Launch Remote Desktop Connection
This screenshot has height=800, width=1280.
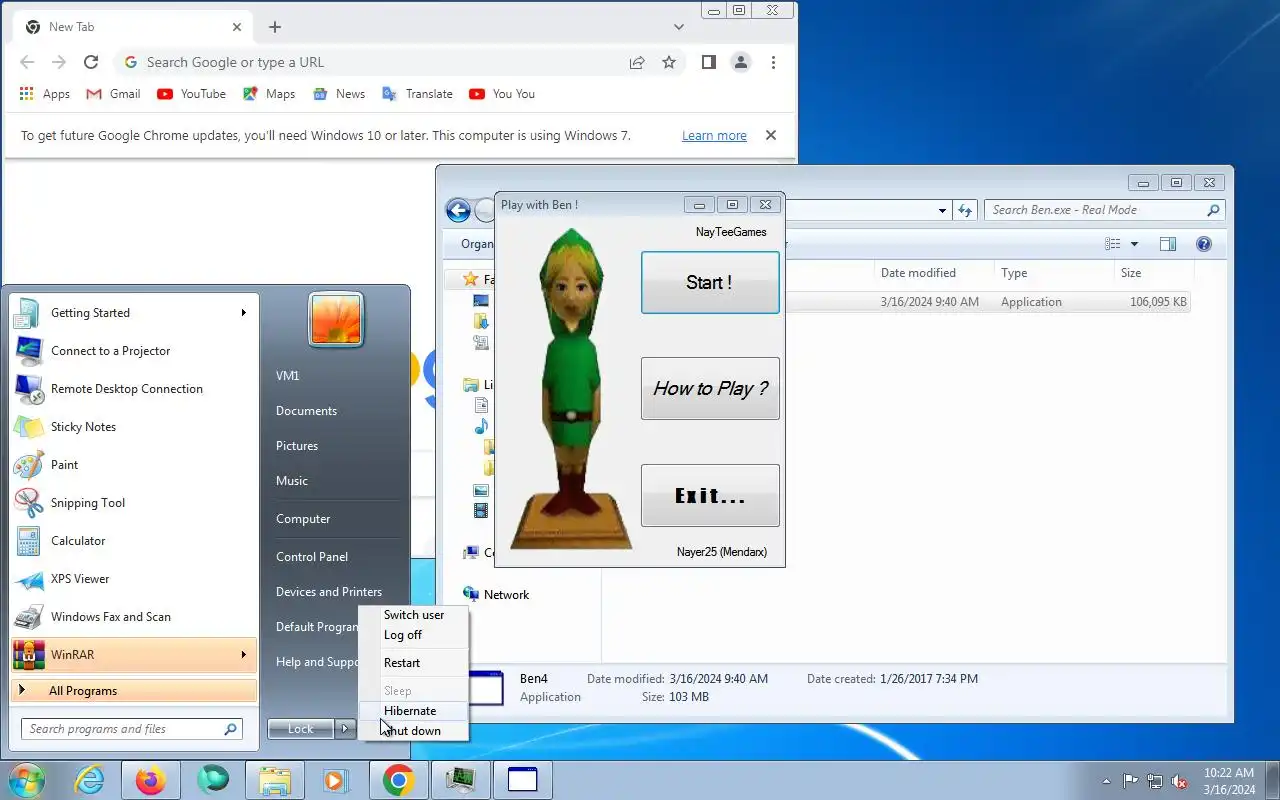134,389
